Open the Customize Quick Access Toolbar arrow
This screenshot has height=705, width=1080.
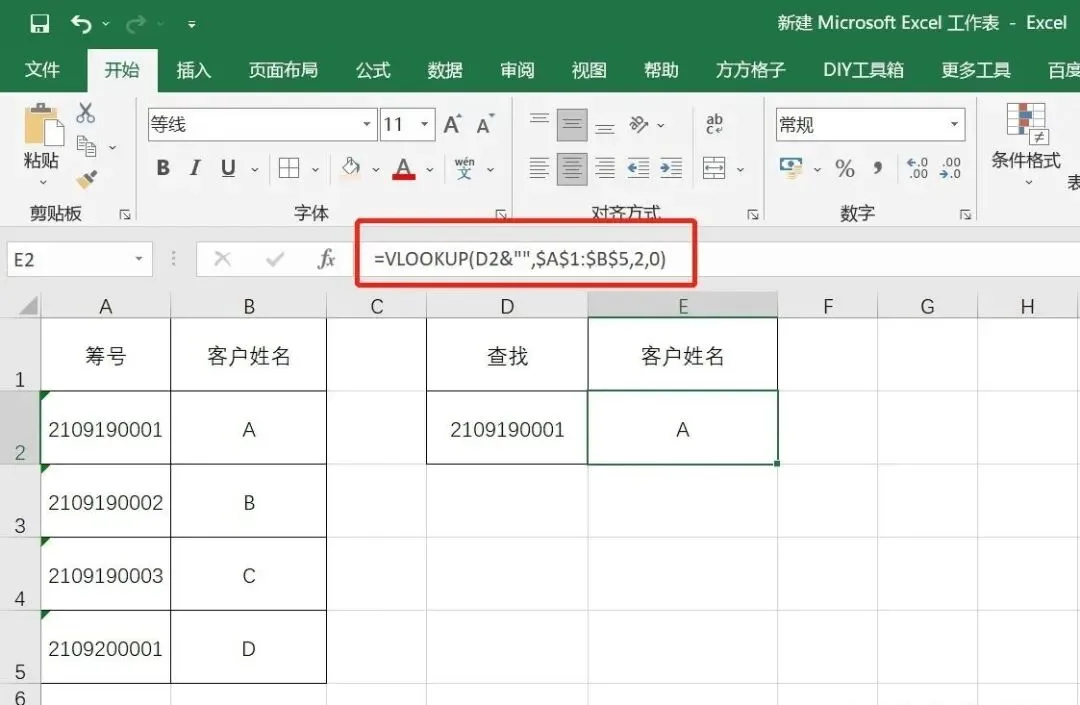click(x=191, y=25)
